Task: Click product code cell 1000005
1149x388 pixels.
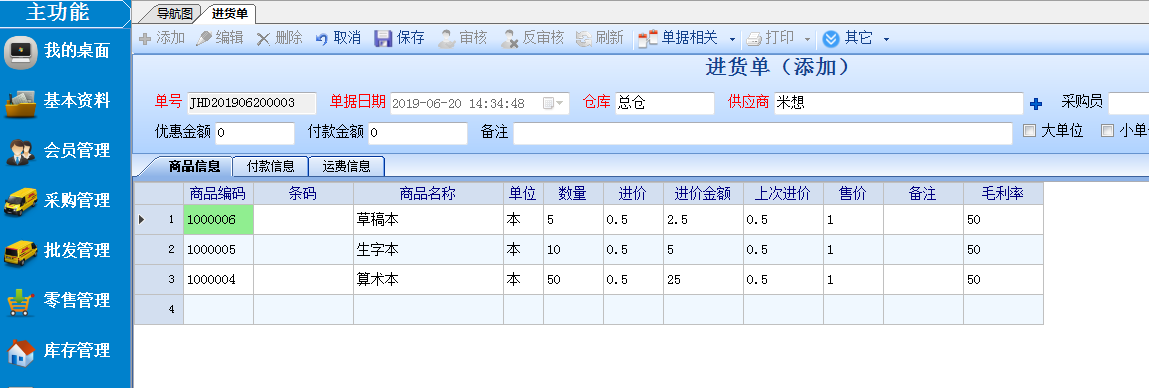Action: click(218, 249)
